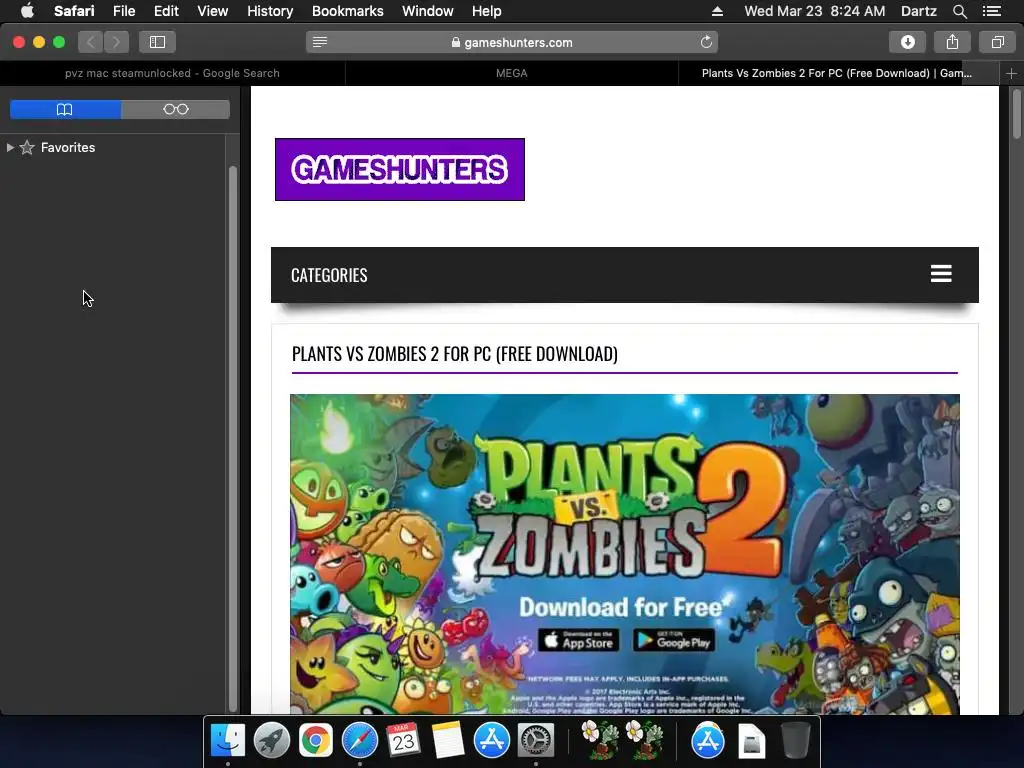Viewport: 1024px width, 768px height.
Task: Open the View menu
Action: point(212,11)
